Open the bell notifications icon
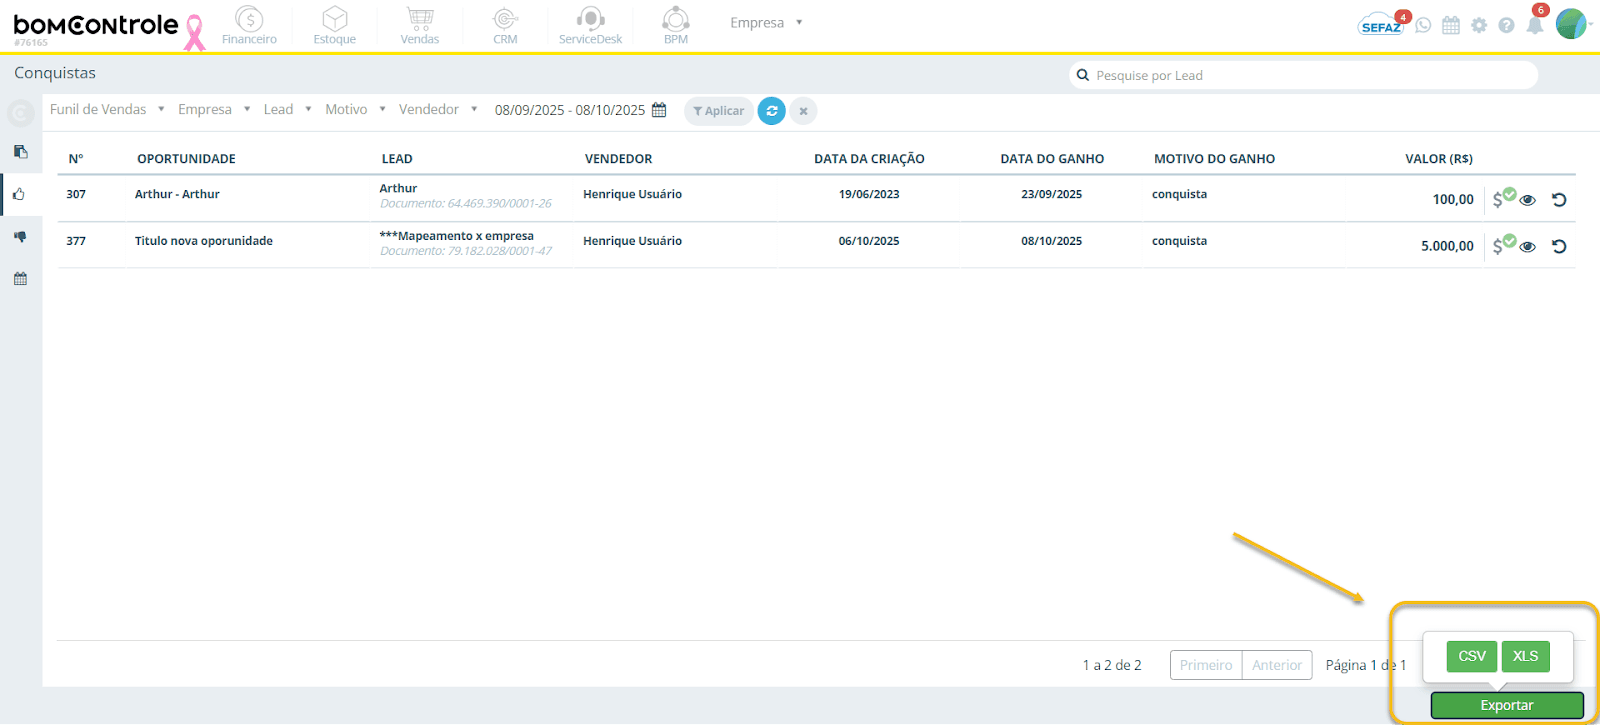Viewport: 1600px width, 725px height. tap(1535, 25)
